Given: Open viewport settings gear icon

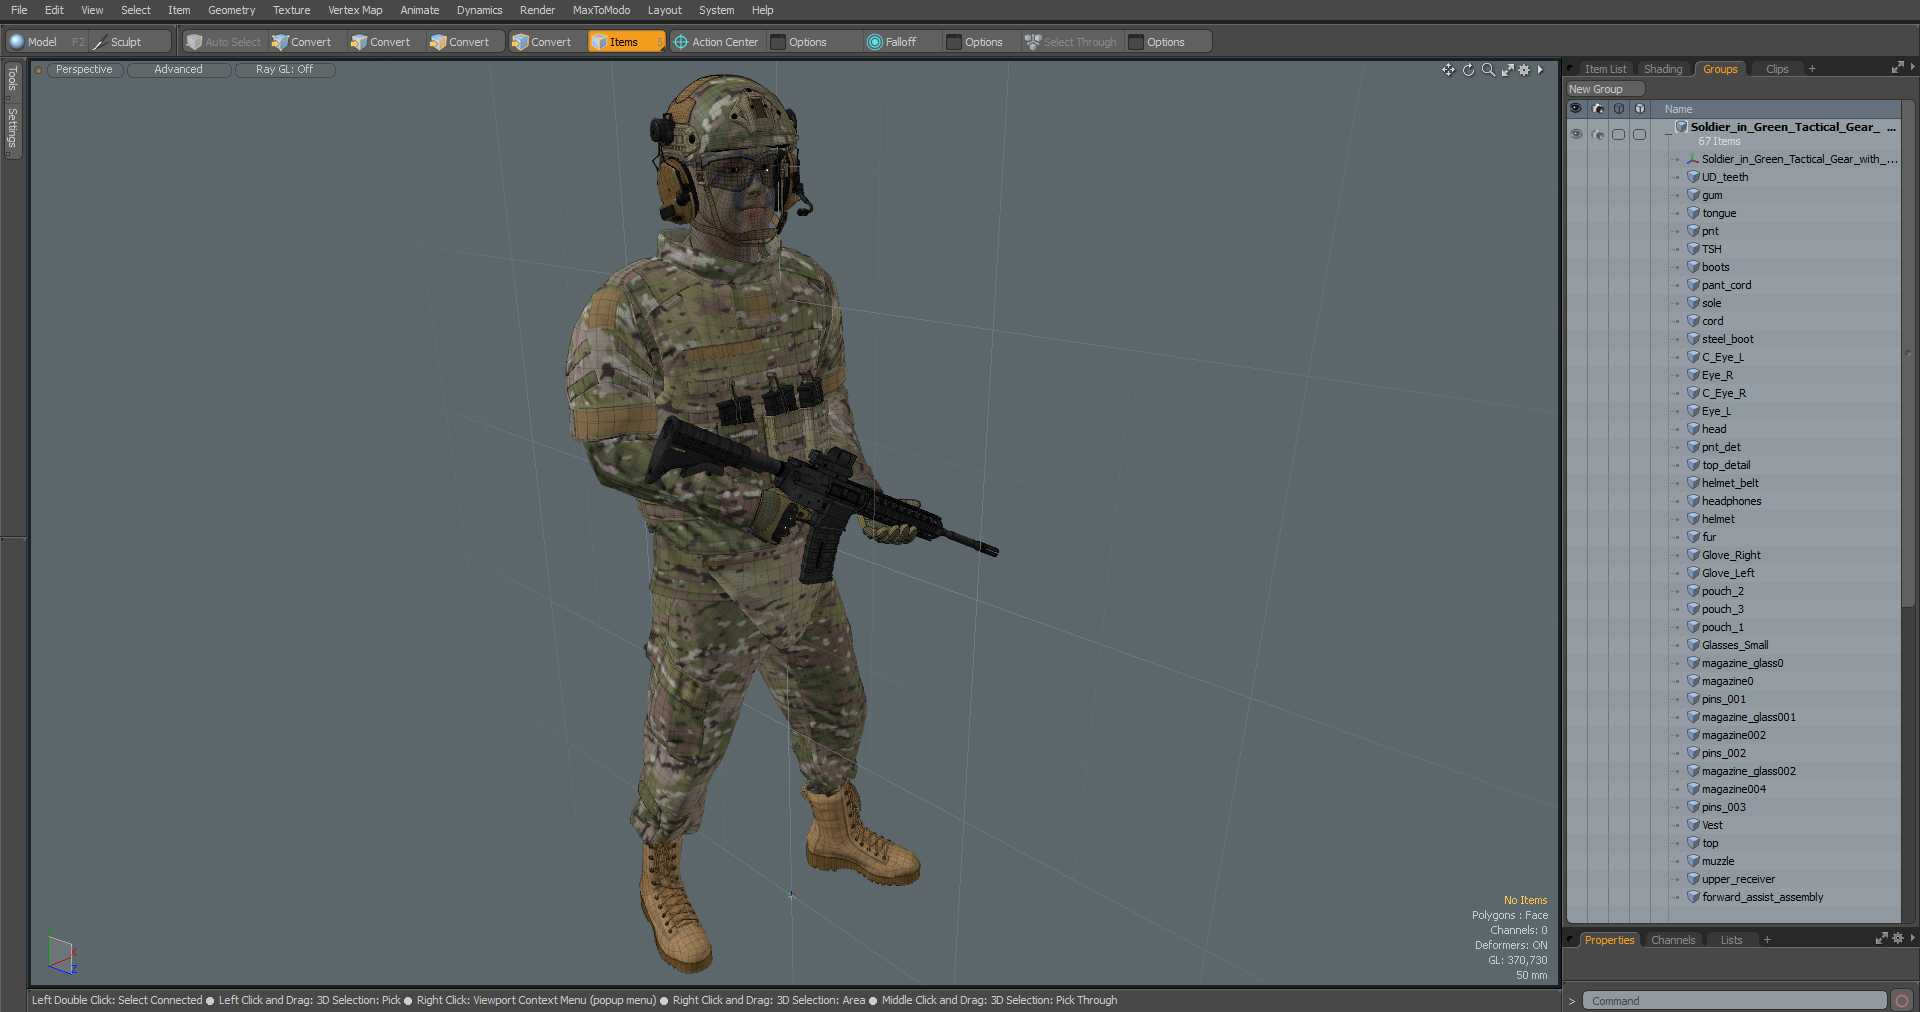Looking at the screenshot, I should [1524, 70].
